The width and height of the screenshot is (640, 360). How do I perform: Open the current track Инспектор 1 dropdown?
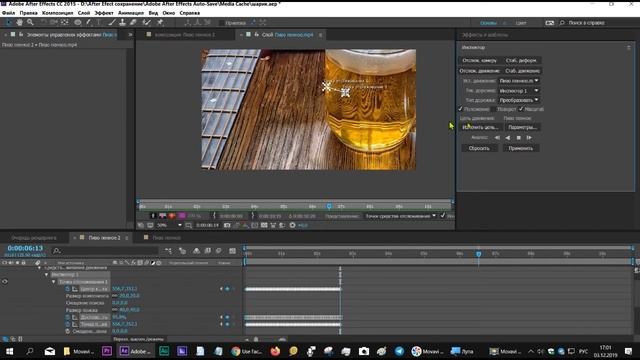(x=519, y=91)
